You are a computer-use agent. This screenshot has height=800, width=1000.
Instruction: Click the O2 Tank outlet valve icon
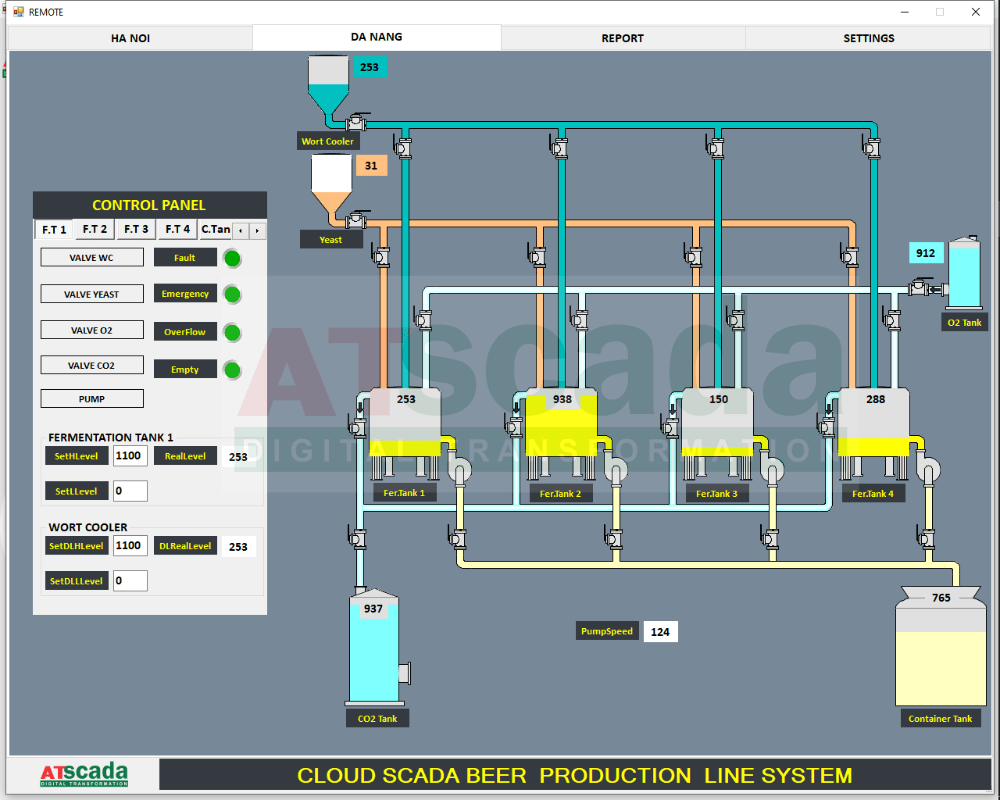tap(919, 287)
